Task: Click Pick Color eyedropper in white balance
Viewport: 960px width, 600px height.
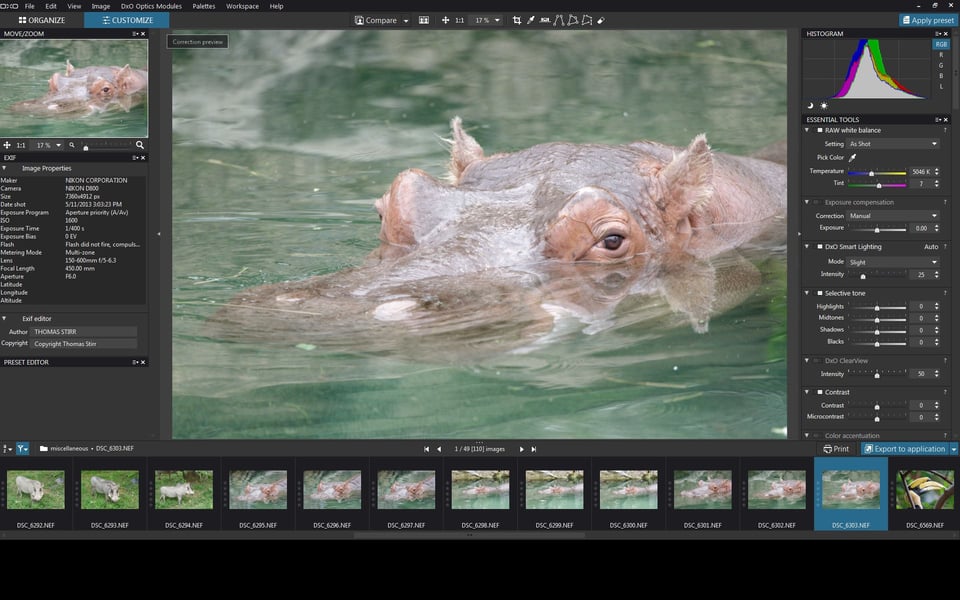Action: [852, 157]
